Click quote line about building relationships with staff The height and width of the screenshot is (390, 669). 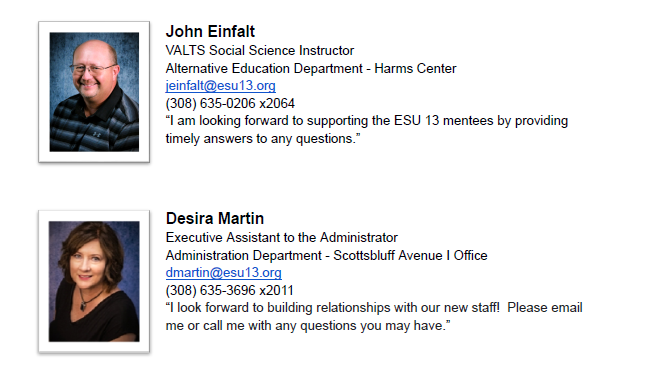374,308
